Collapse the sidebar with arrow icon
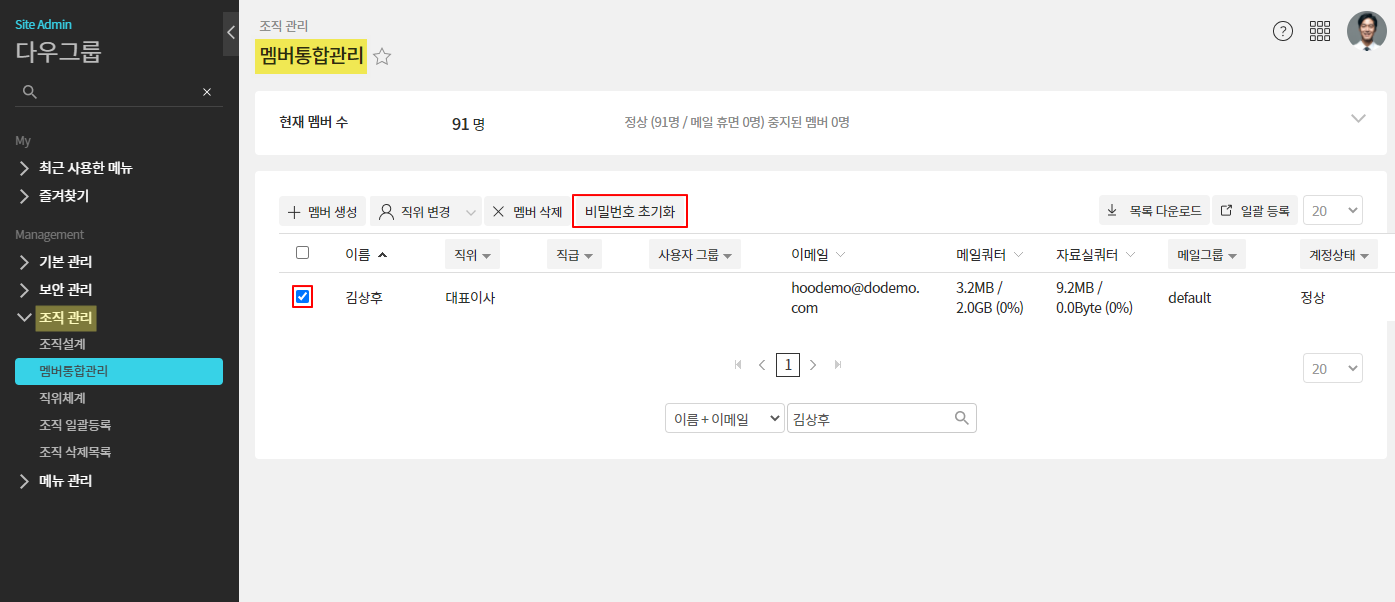Screen dimensions: 1395x602 (231, 33)
